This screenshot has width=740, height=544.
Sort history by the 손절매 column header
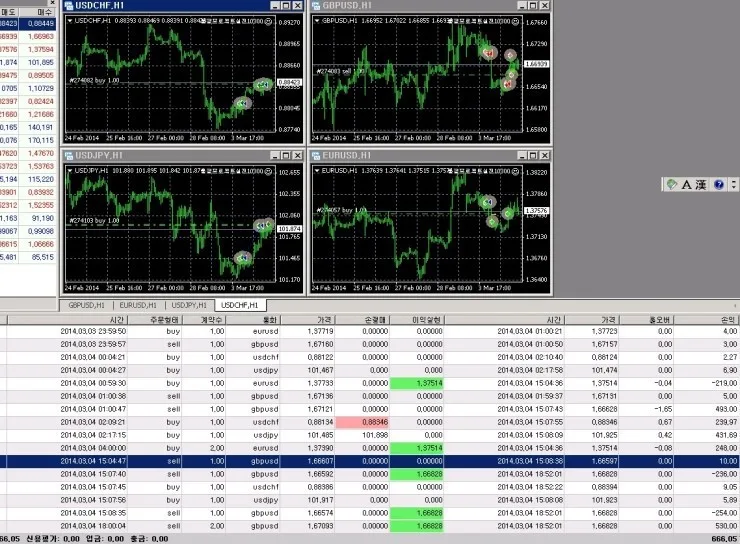pyautogui.click(x=362, y=320)
